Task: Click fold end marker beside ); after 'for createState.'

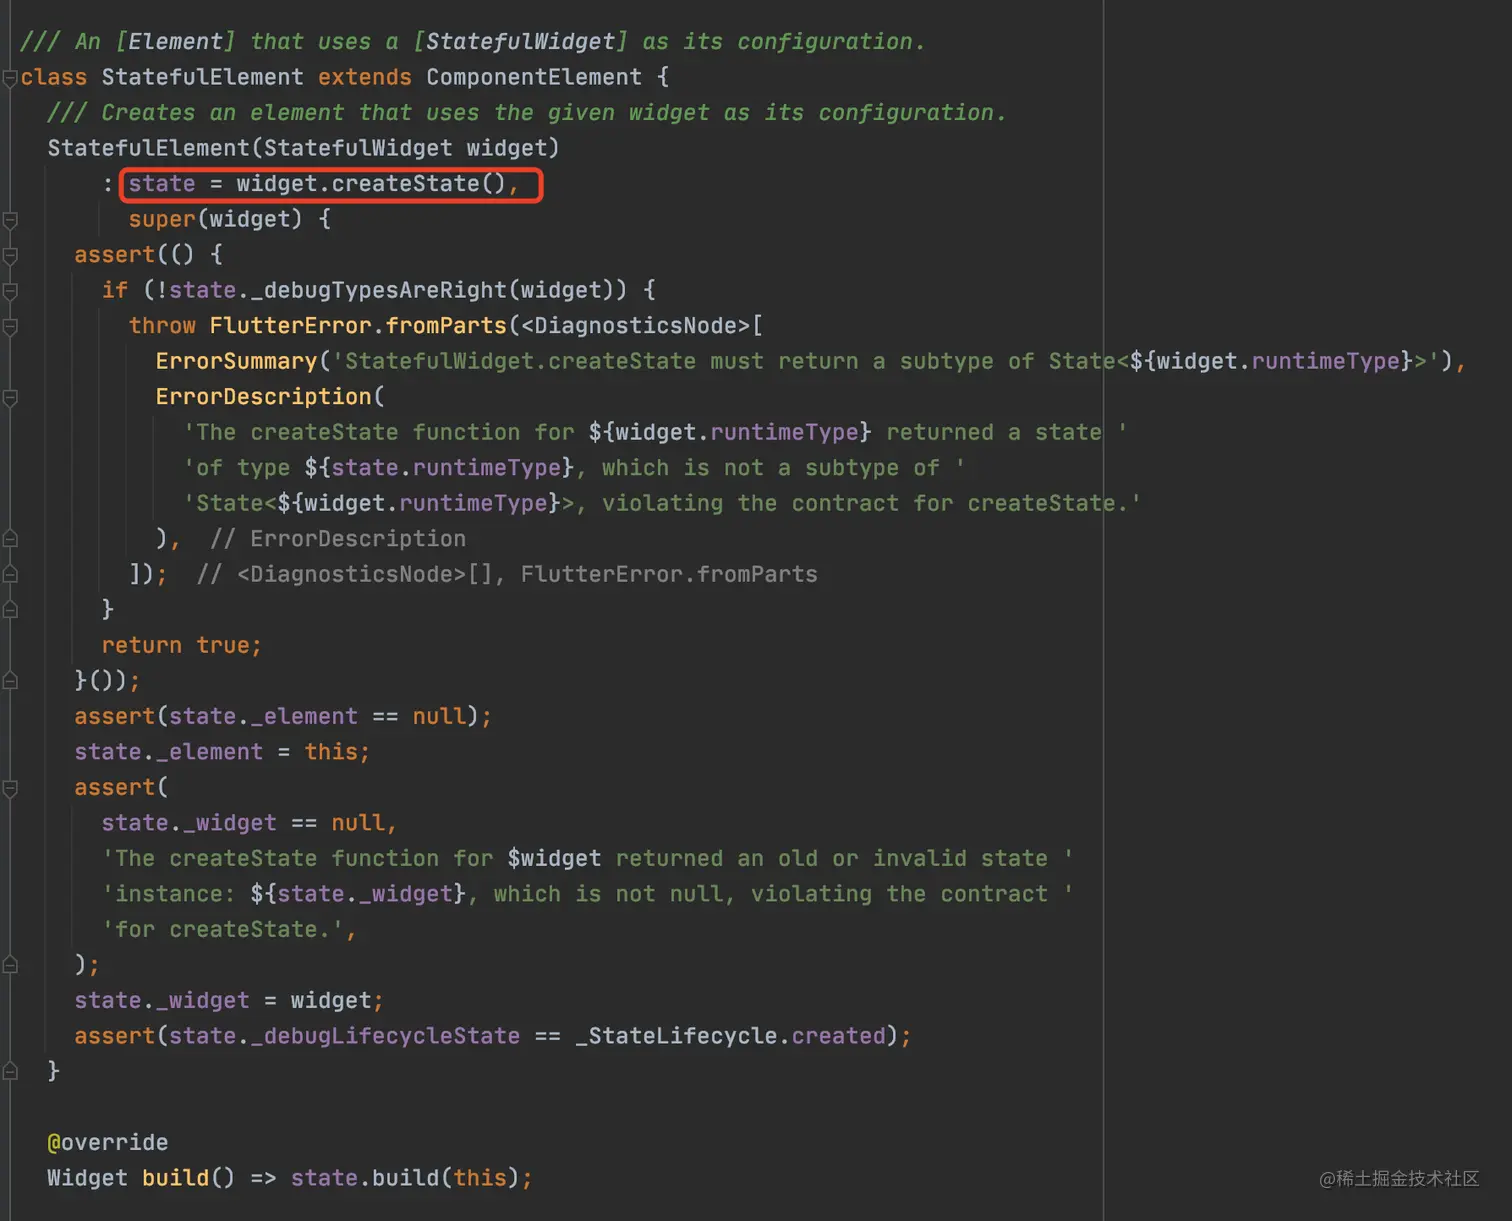Action: [10, 965]
